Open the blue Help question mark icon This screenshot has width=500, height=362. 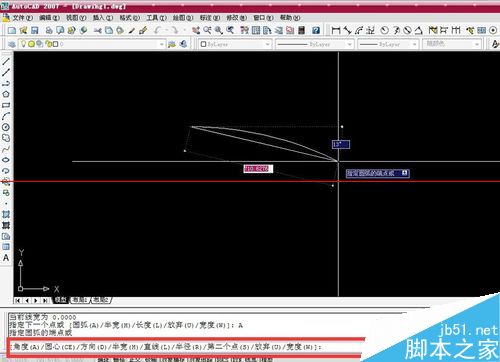tap(316, 31)
